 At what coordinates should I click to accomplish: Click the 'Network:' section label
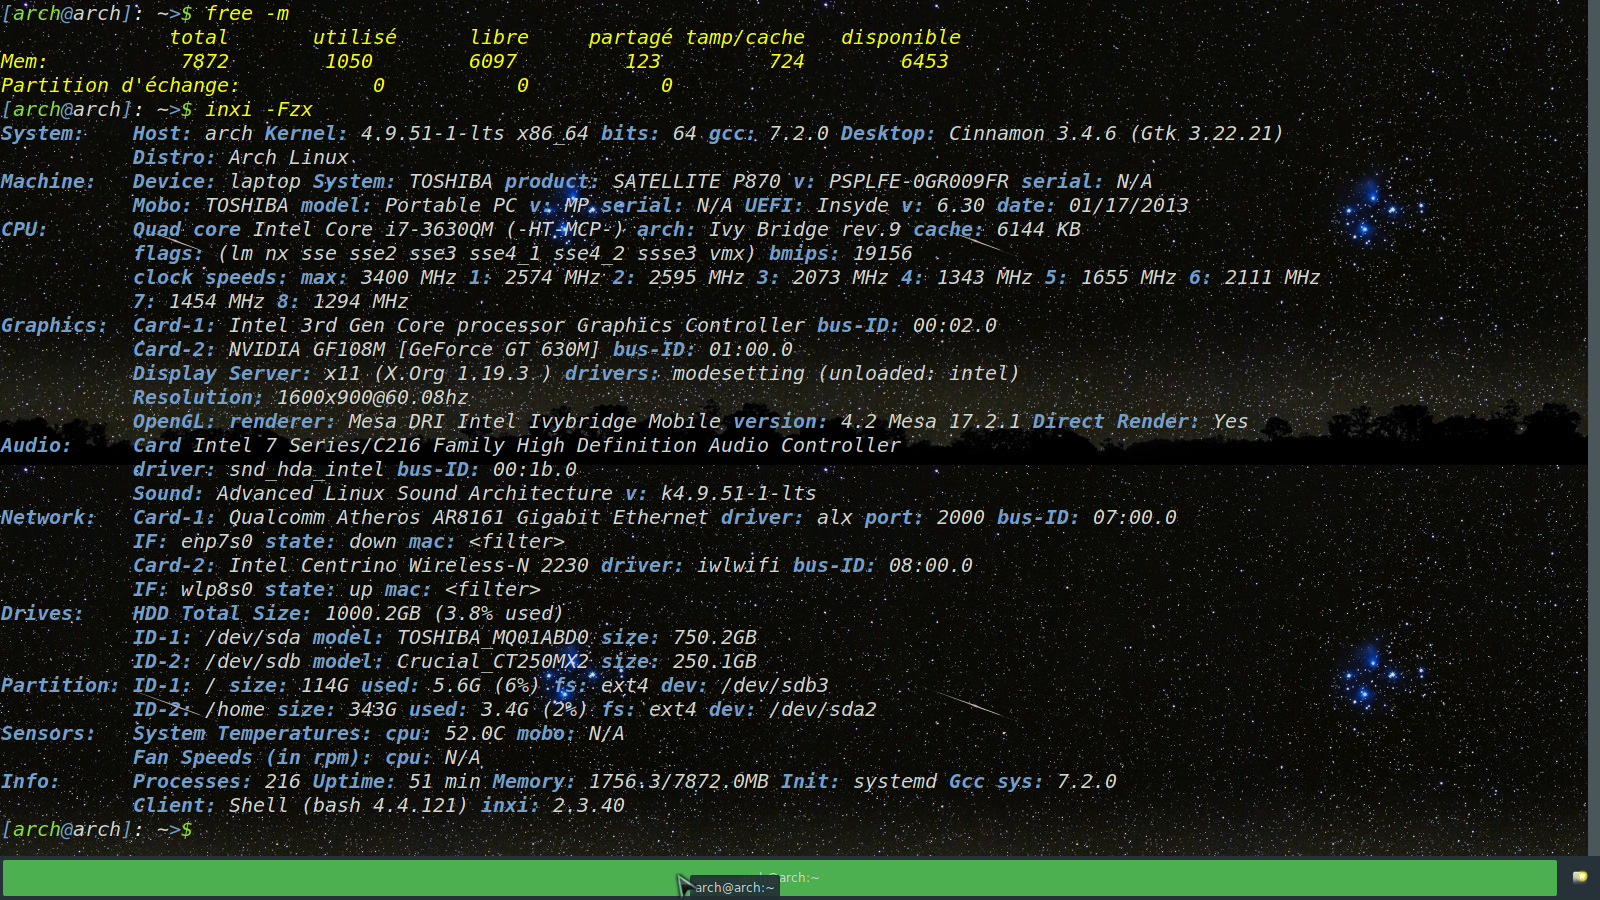pos(48,518)
